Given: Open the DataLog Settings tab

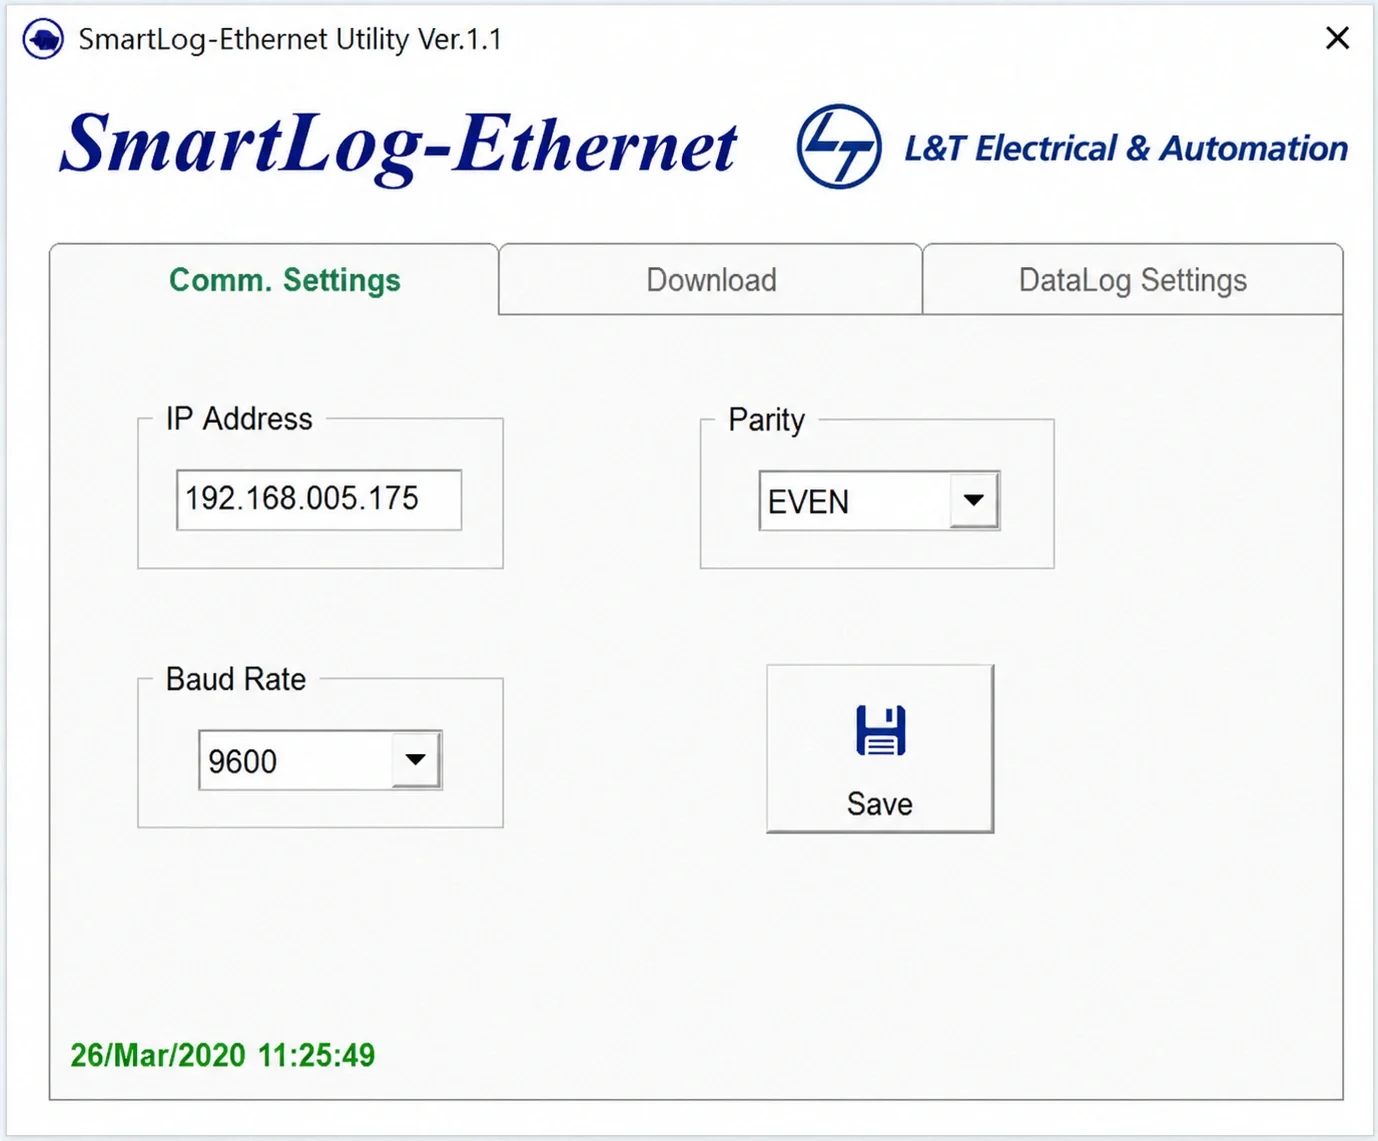Looking at the screenshot, I should [1132, 280].
